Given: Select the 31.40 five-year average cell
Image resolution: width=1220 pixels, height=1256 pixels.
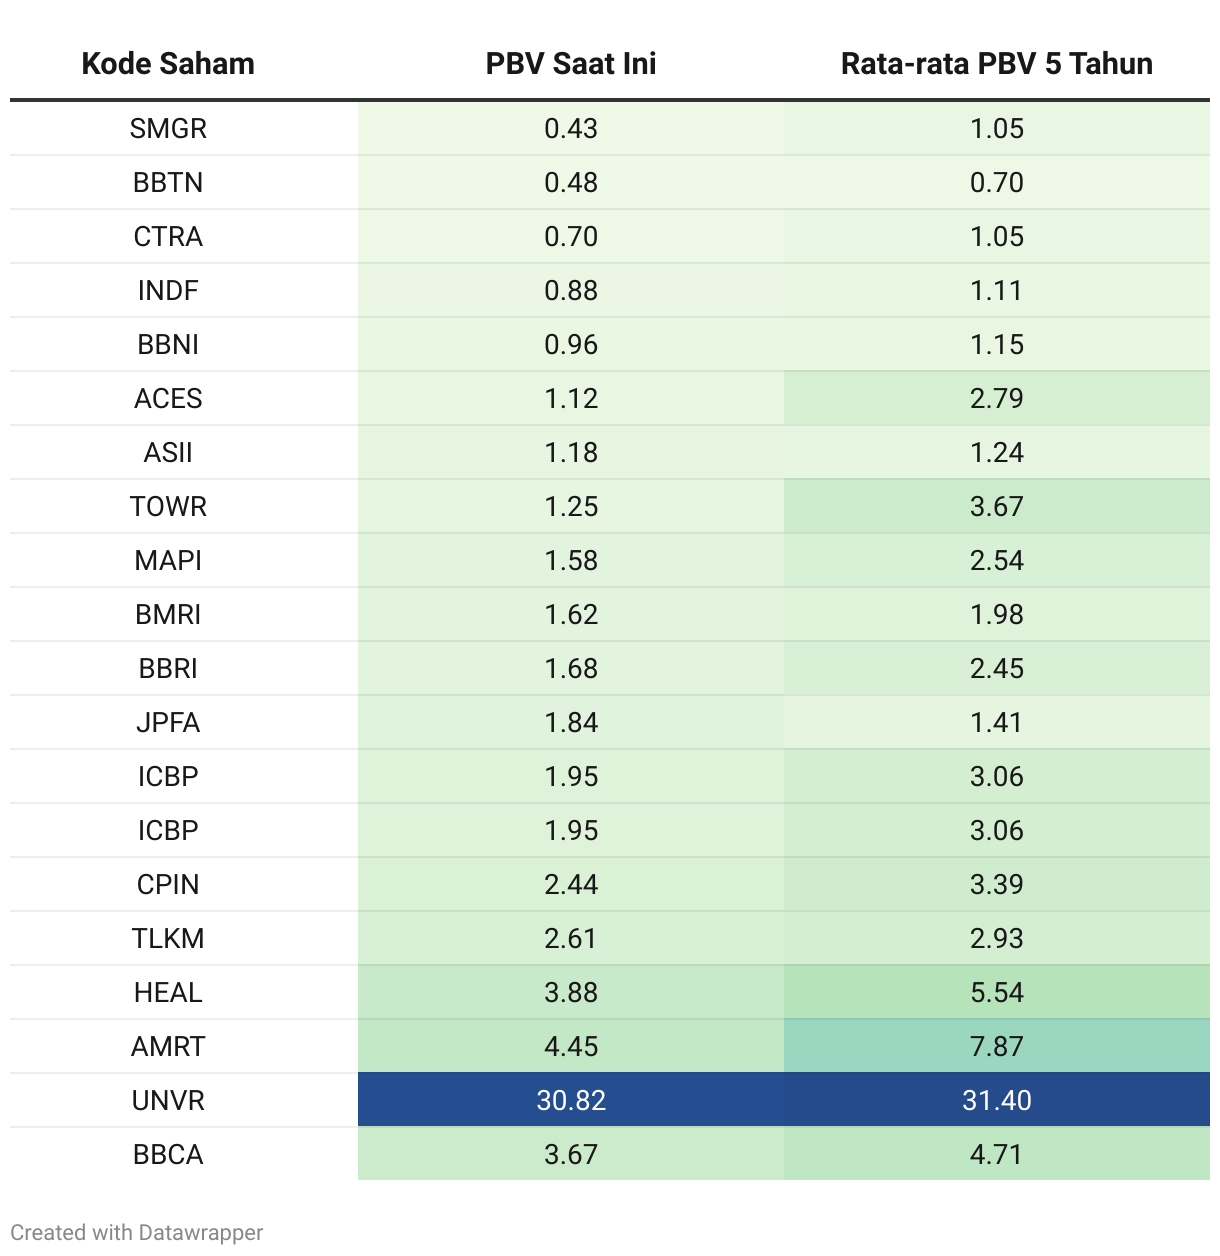Looking at the screenshot, I should (x=996, y=1101).
